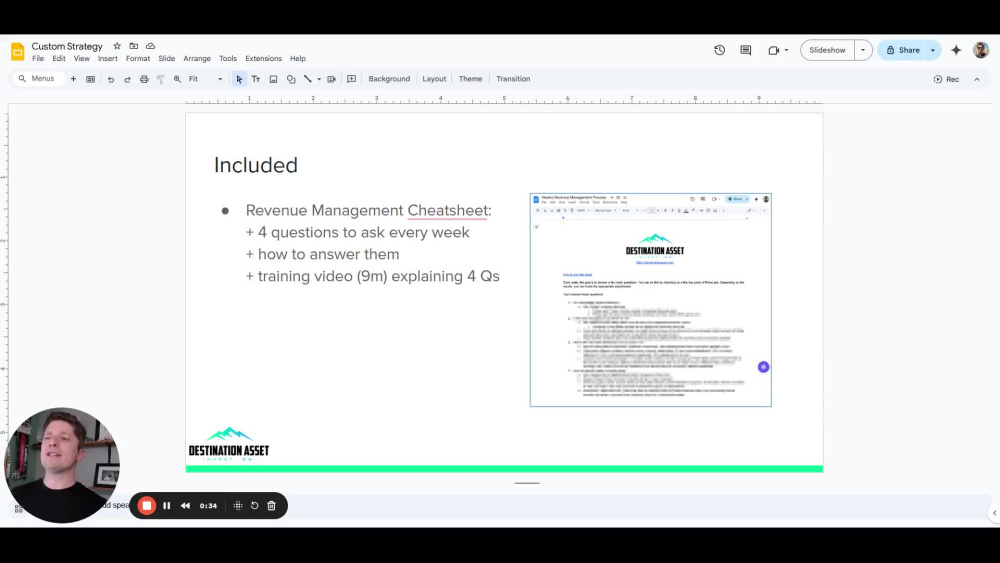Image resolution: width=1000 pixels, height=563 pixels.
Task: View cloud save status icon
Action: [151, 46]
